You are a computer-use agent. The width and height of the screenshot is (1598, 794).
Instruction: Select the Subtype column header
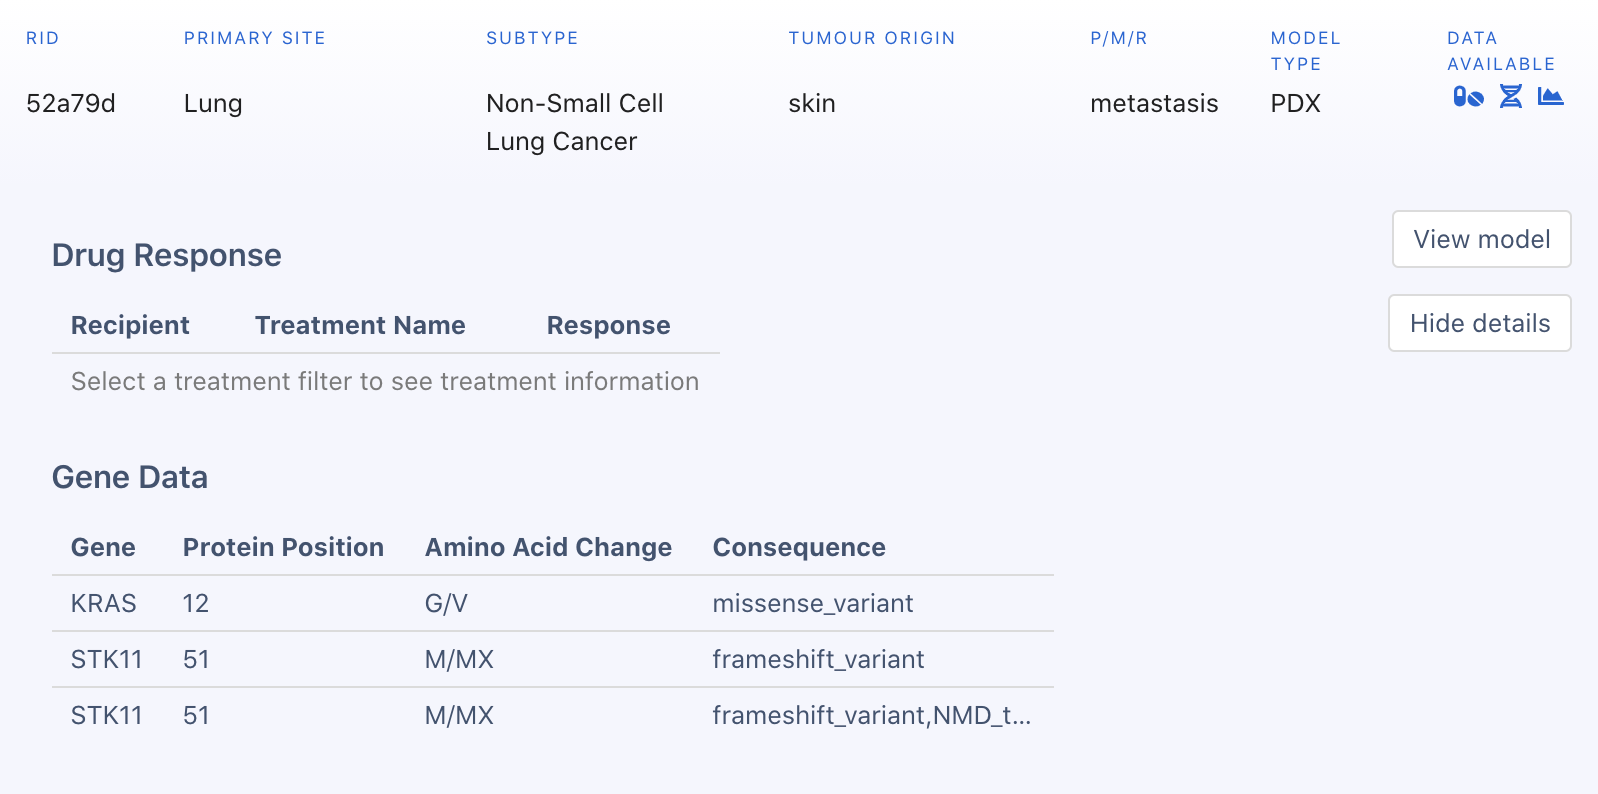[532, 38]
